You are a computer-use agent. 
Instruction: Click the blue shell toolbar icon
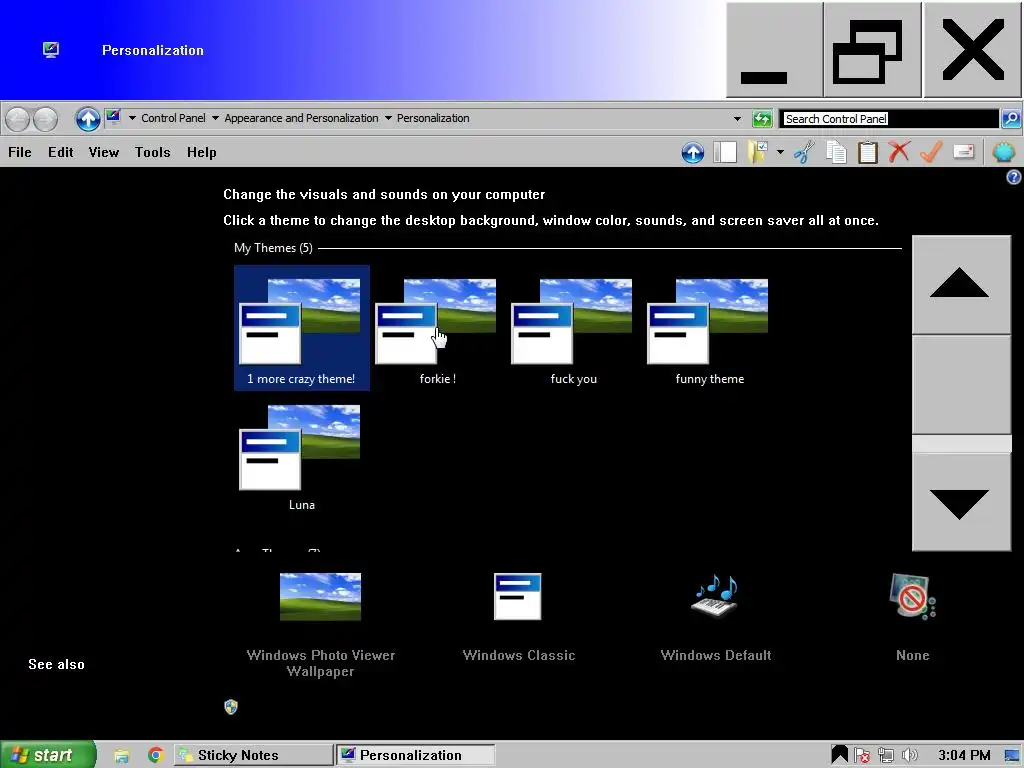(1004, 152)
